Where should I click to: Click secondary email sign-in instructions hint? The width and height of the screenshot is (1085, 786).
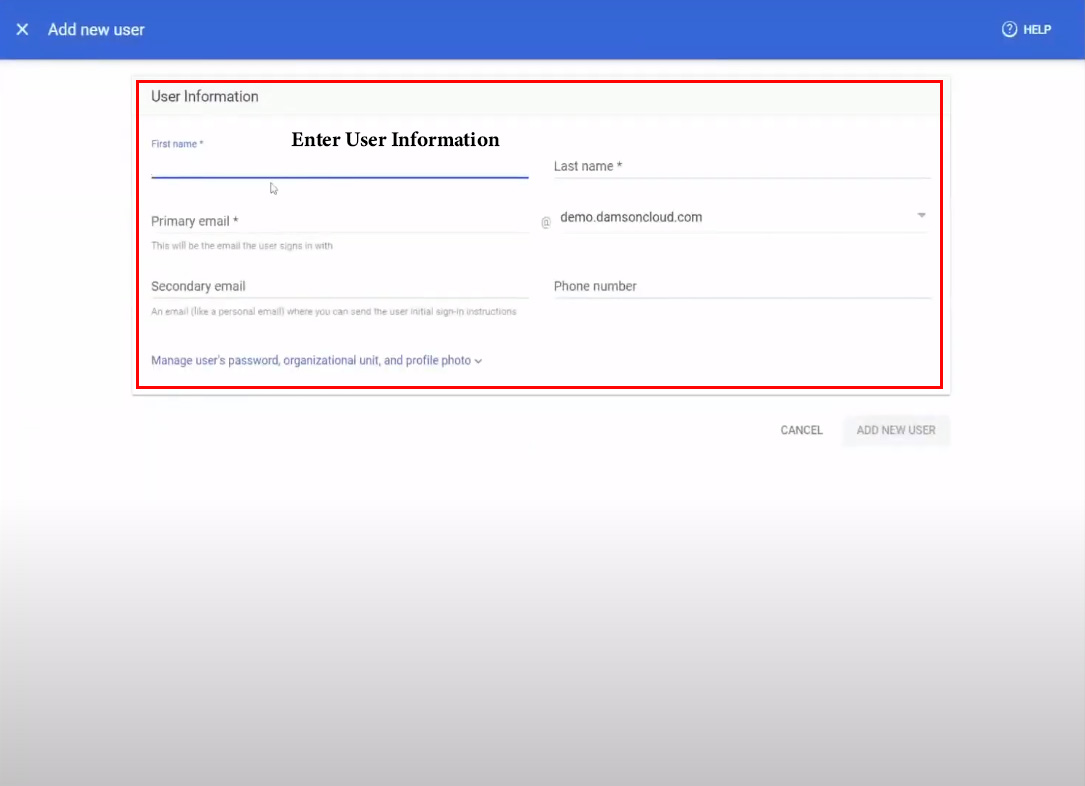tap(333, 311)
